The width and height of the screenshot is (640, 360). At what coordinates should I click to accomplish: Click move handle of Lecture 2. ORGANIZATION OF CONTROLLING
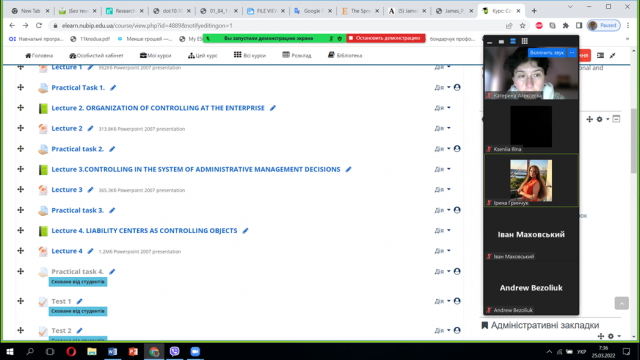coord(20,108)
